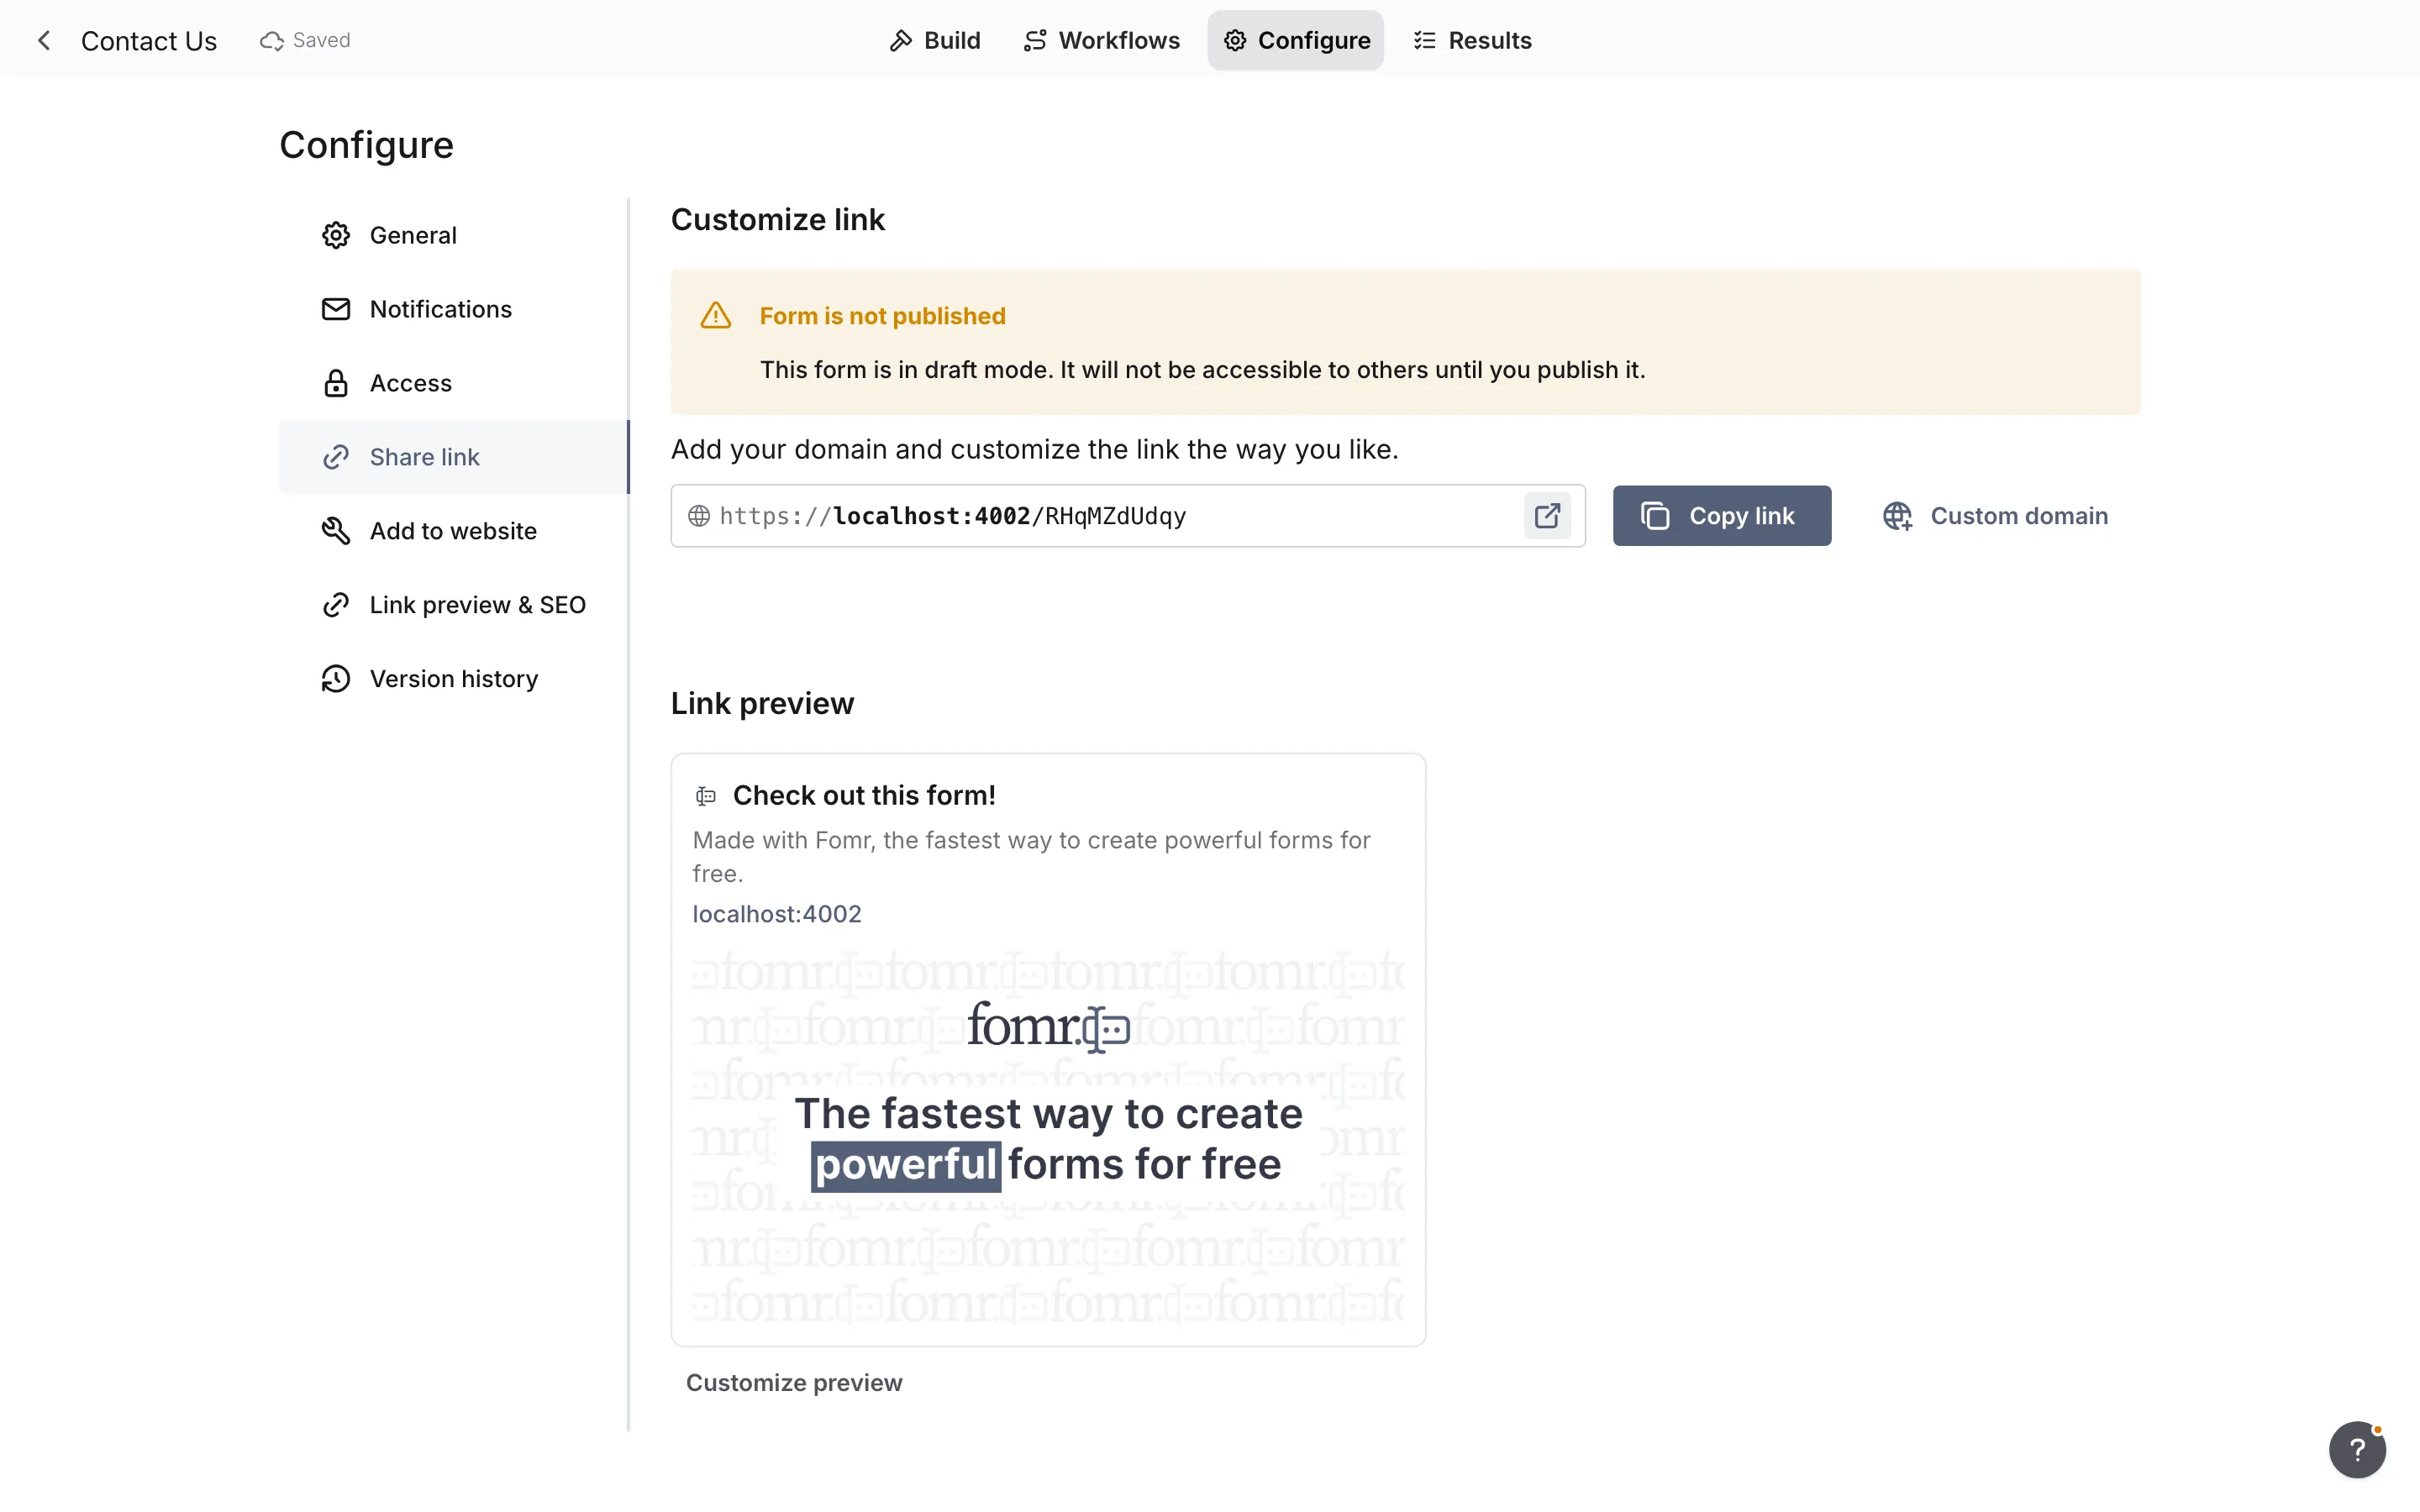This screenshot has width=2420, height=1512.
Task: Click the link preview card image
Action: tap(1048, 1139)
